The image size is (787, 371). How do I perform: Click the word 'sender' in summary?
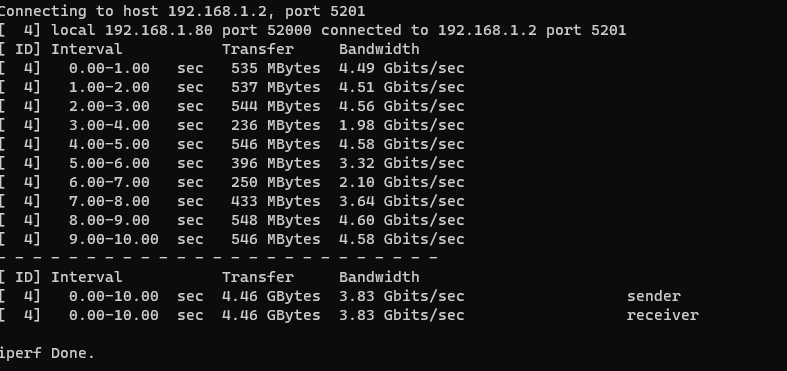click(x=653, y=297)
